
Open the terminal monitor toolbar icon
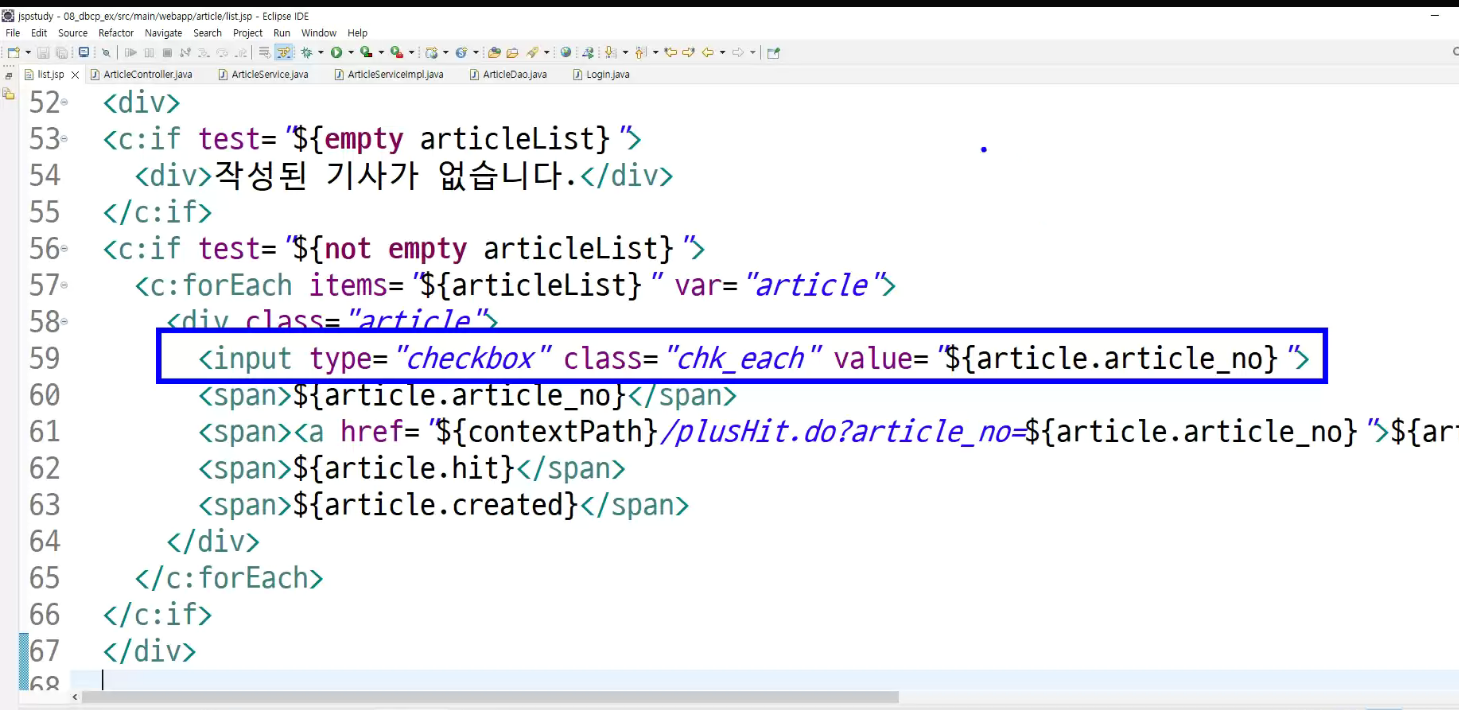coord(84,52)
